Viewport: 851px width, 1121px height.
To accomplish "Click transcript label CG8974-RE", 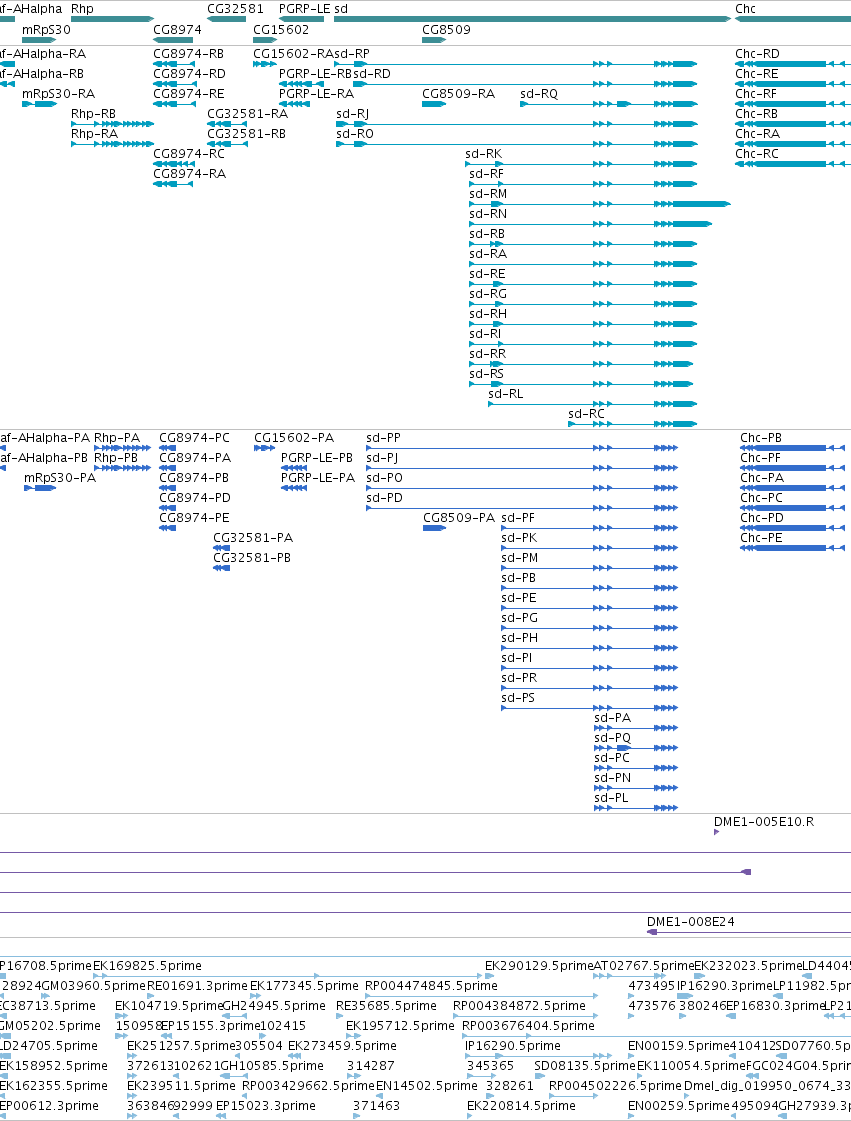I will click(x=189, y=94).
